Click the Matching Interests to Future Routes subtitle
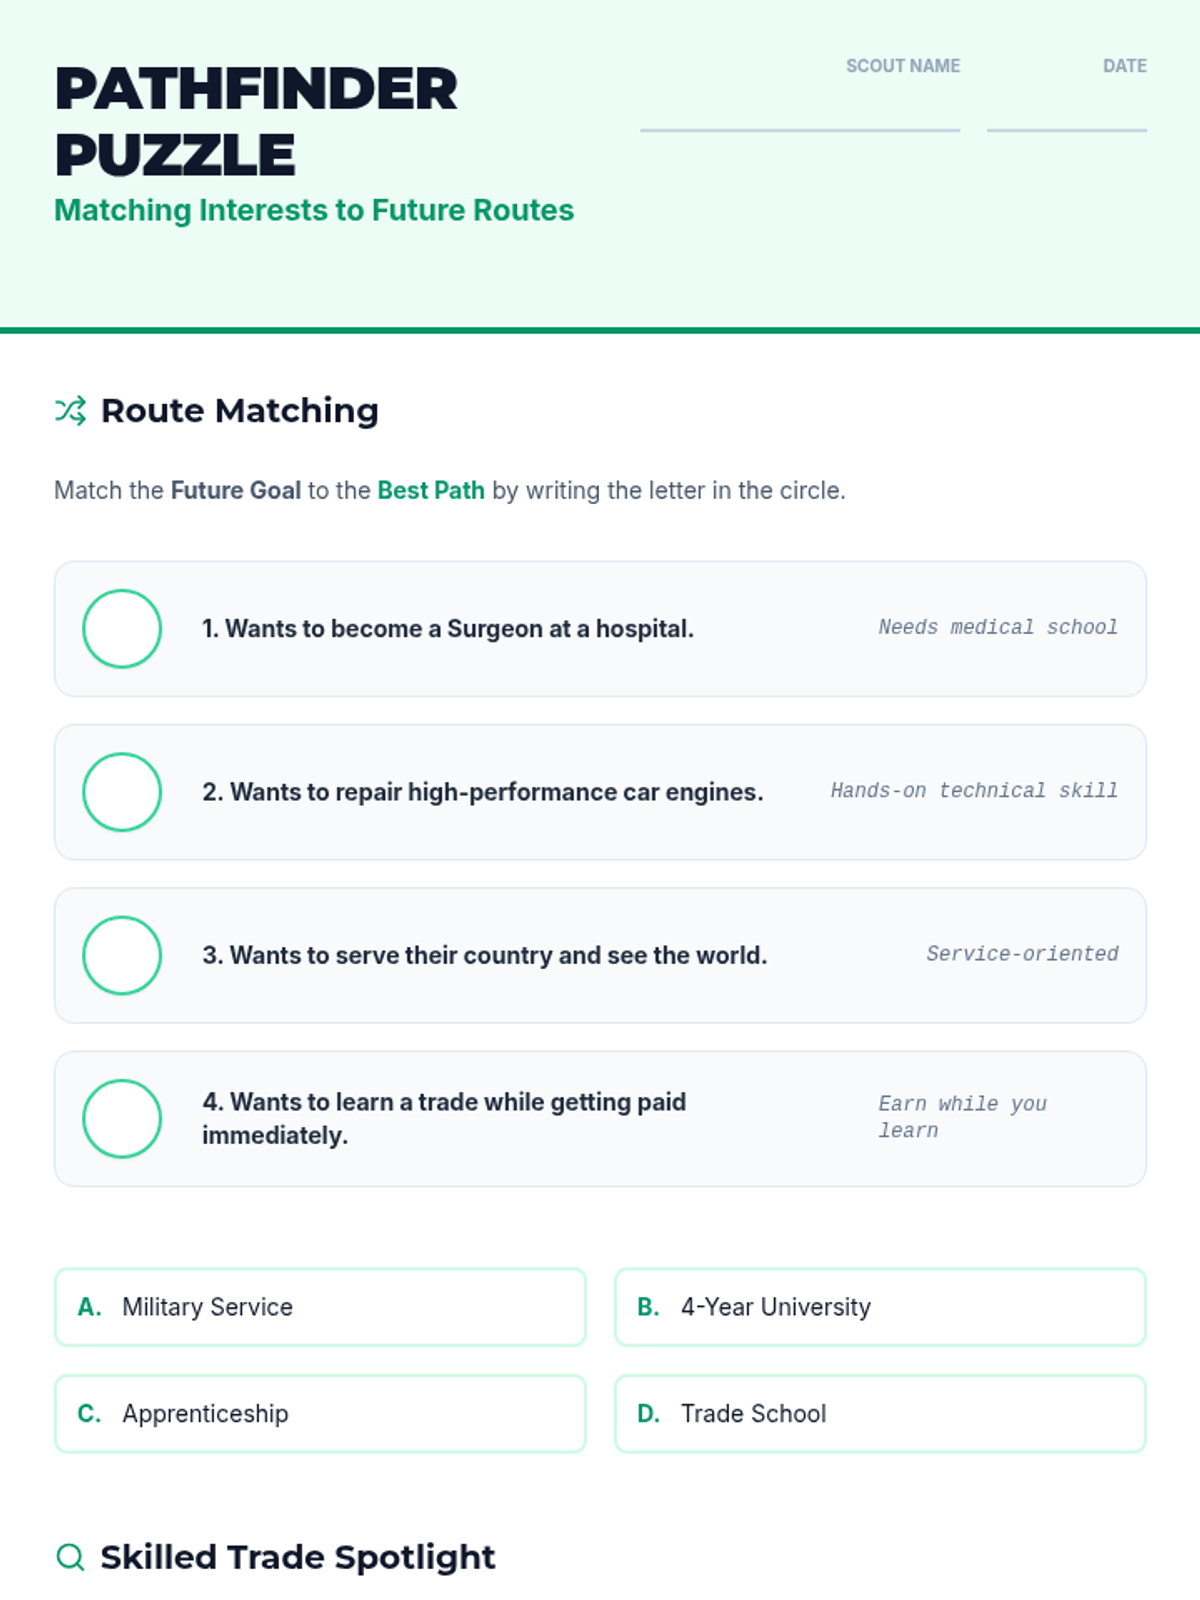1200x1600 pixels. click(314, 210)
